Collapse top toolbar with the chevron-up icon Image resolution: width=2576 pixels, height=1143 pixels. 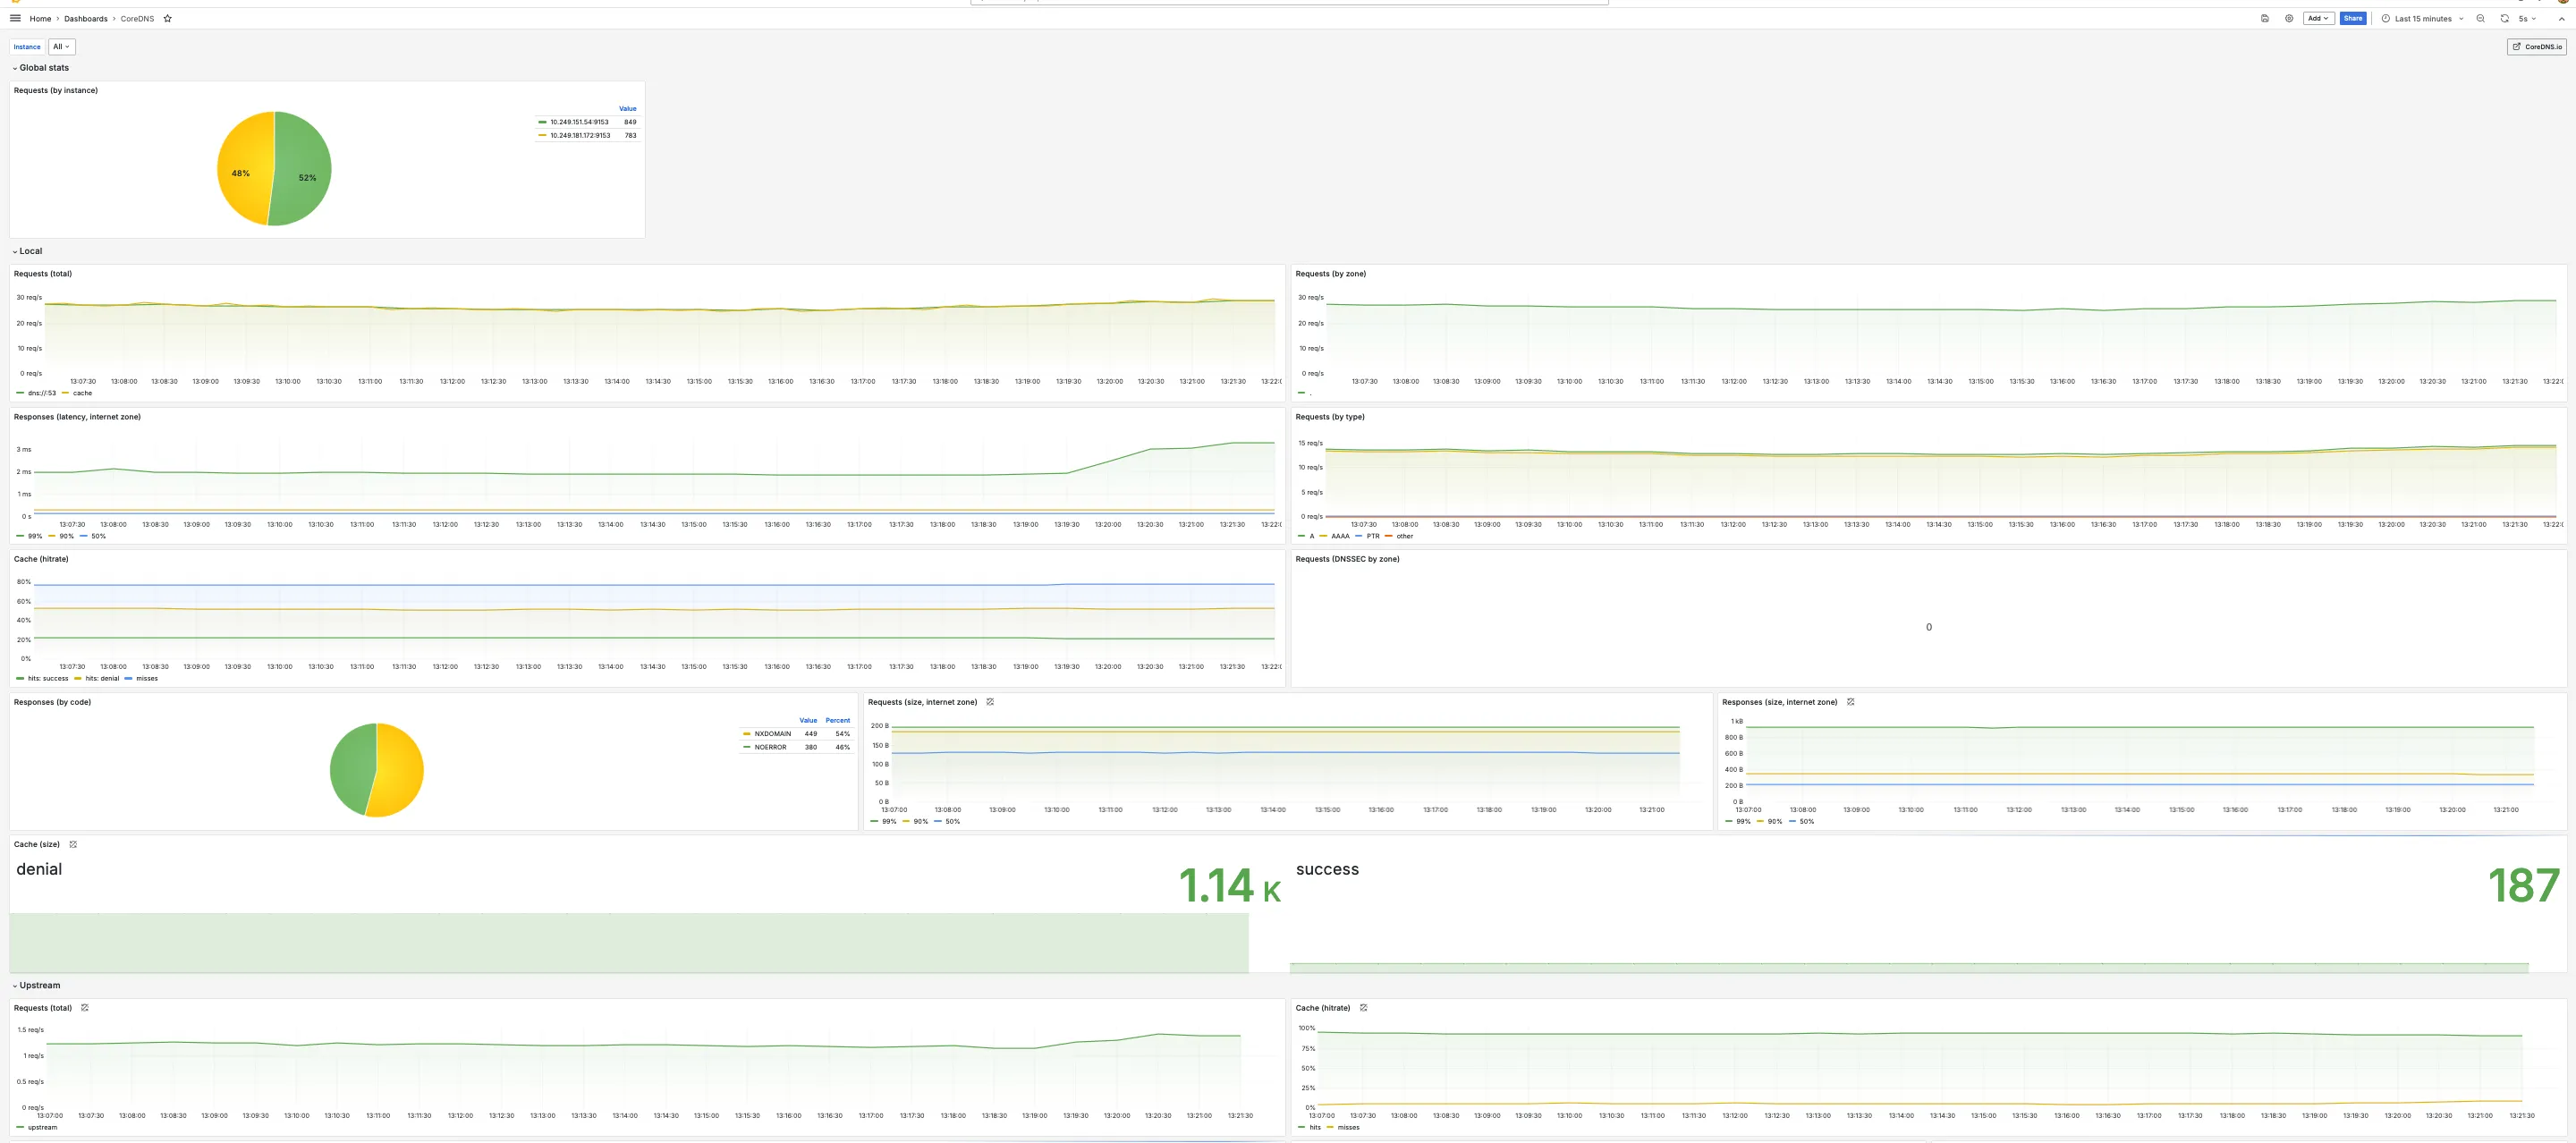2561,18
